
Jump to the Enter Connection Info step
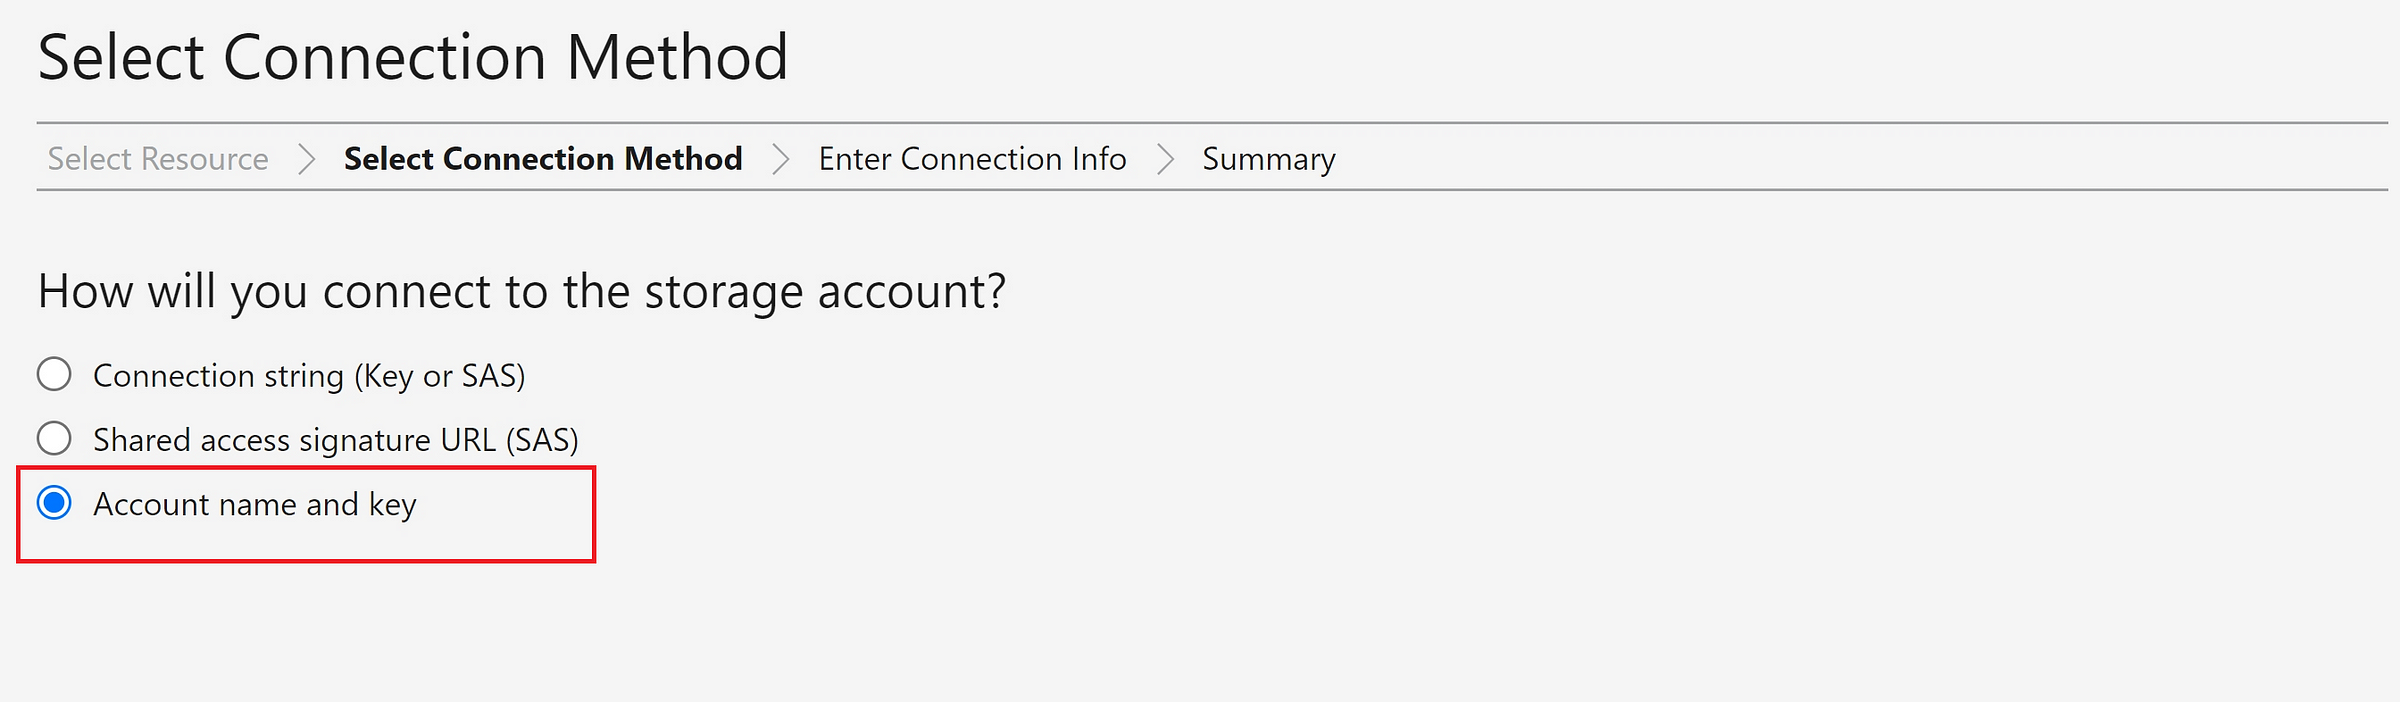click(972, 159)
